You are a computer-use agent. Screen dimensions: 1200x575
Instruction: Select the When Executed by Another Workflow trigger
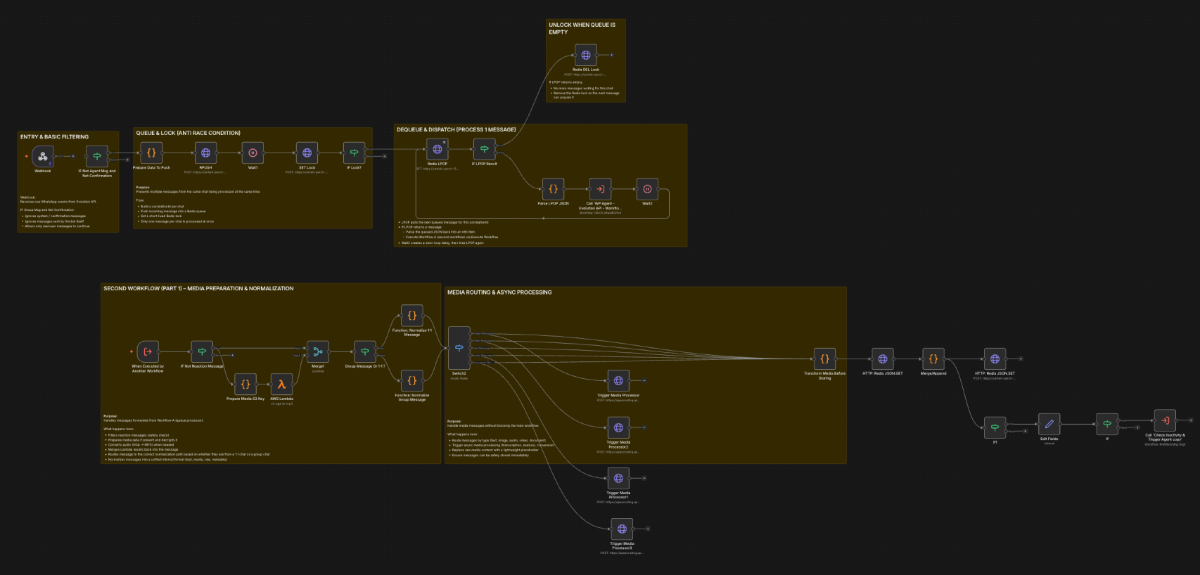coord(146,351)
